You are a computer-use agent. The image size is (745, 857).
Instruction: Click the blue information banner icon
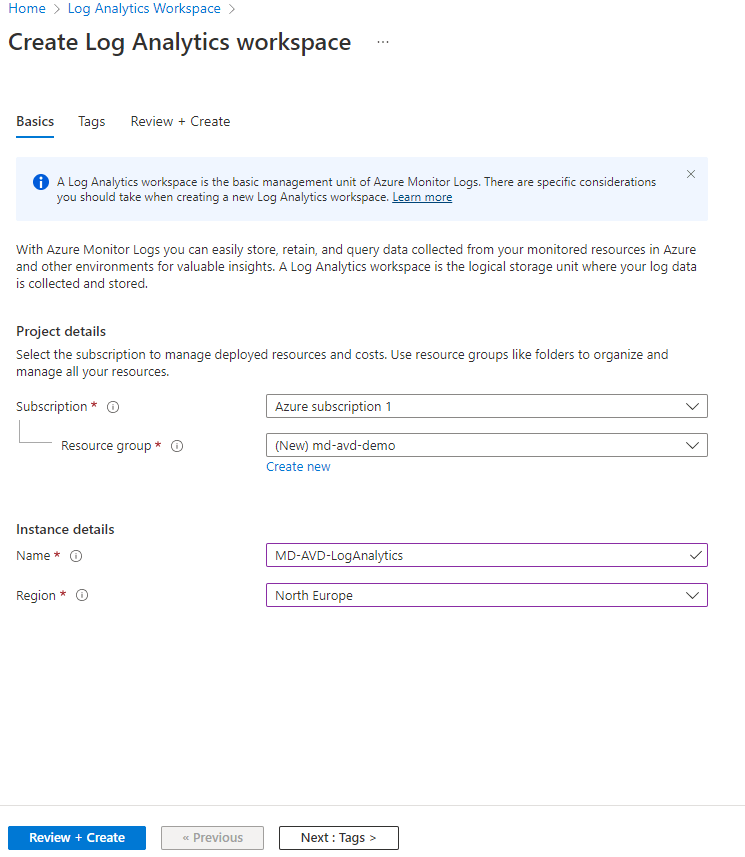(41, 182)
